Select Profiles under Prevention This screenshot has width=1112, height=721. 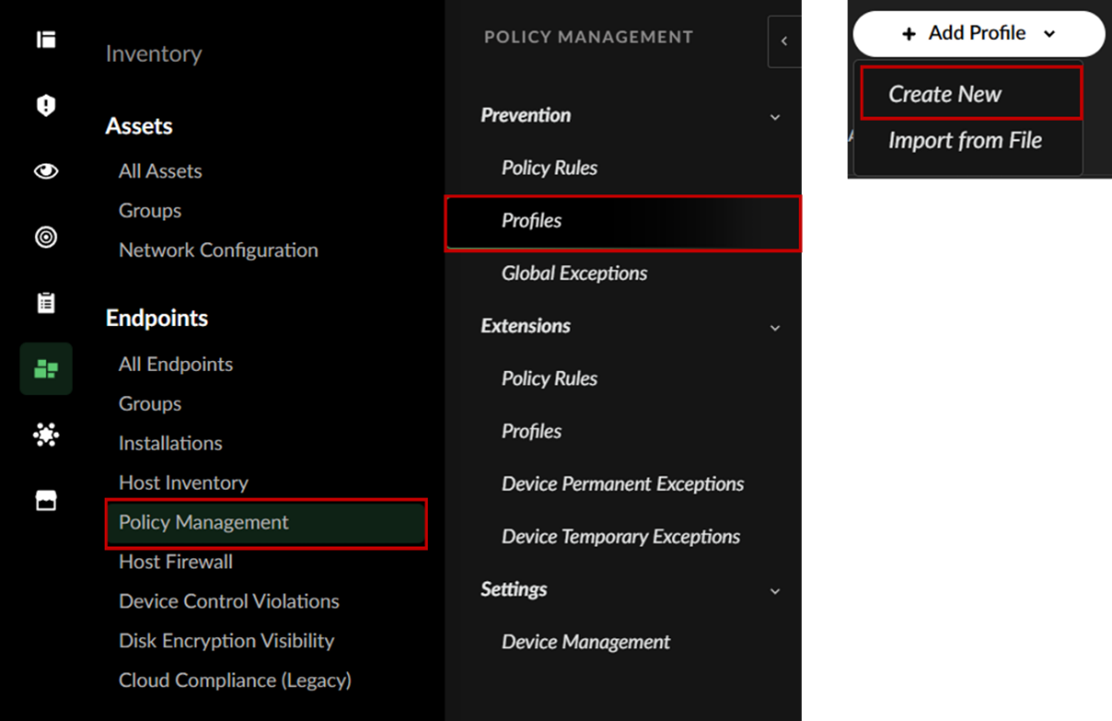[x=532, y=221]
